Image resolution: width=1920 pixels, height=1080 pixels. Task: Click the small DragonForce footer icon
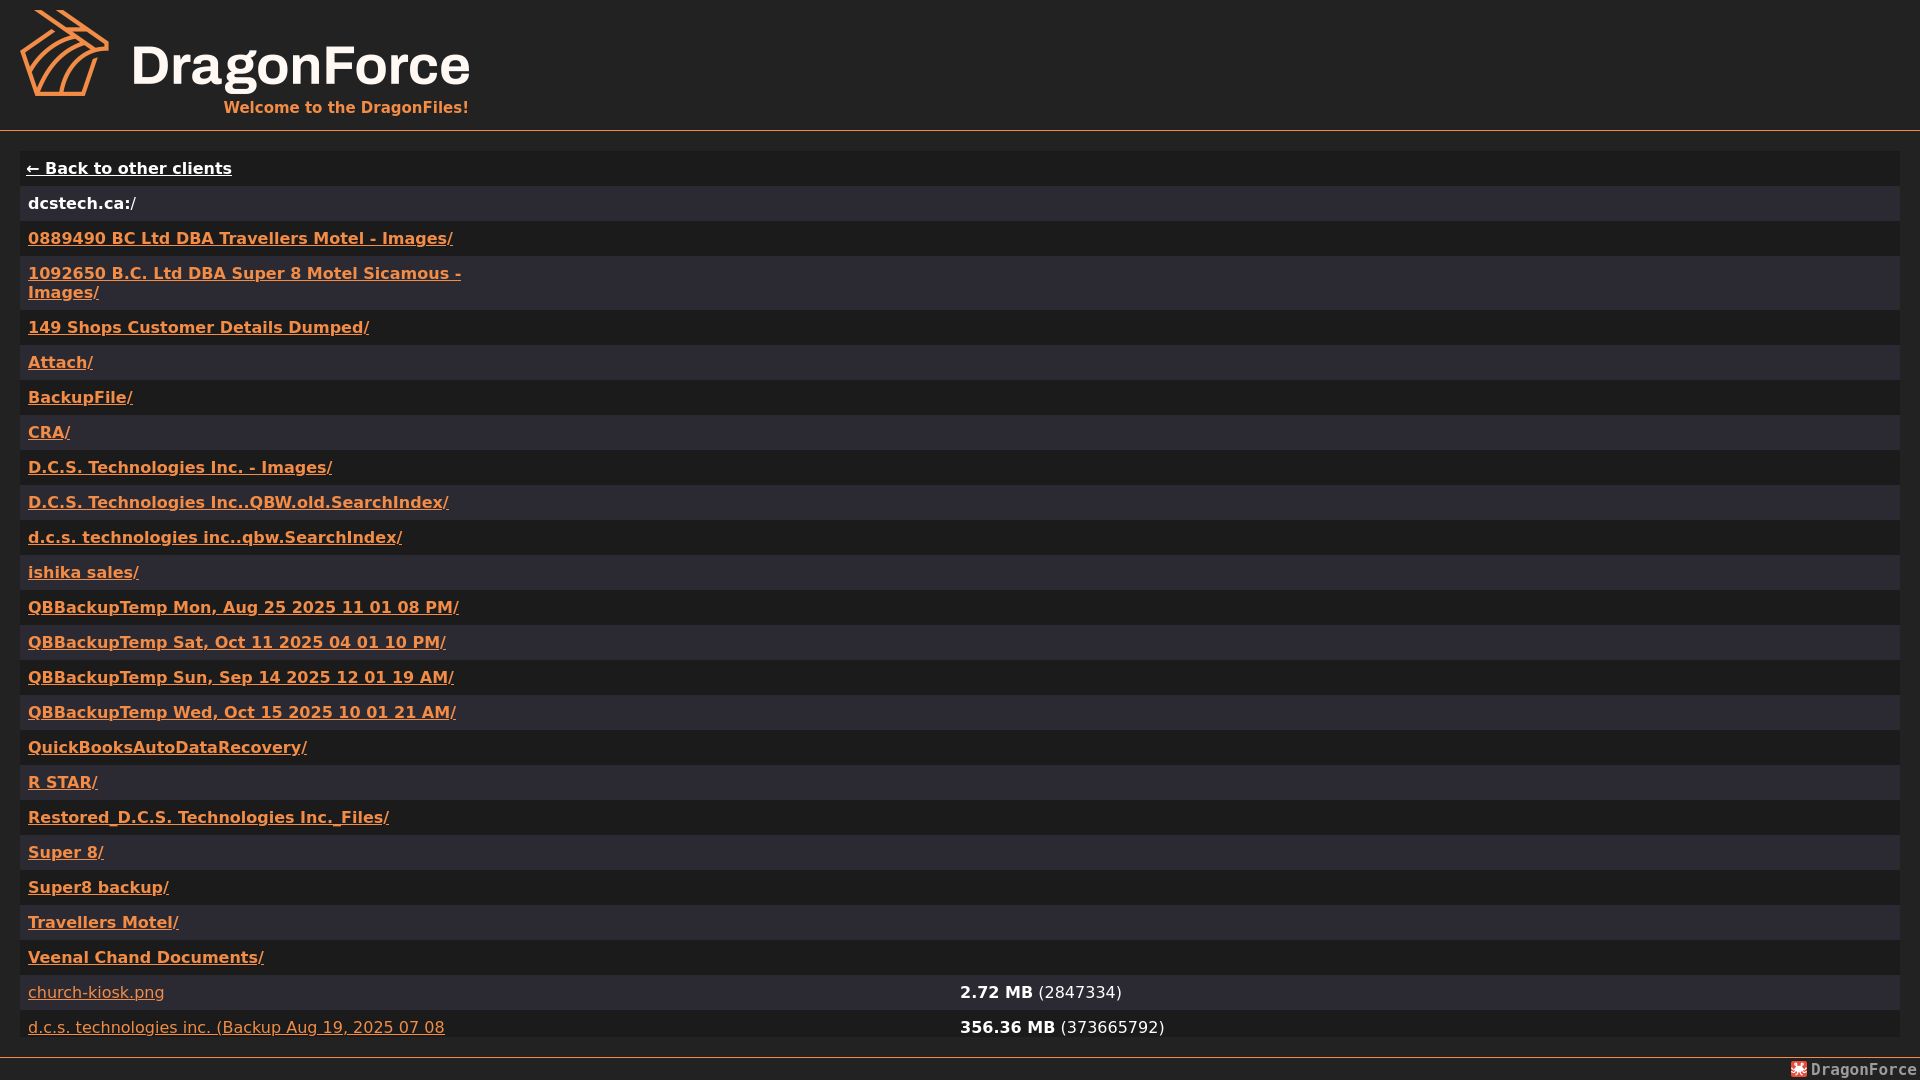[x=1799, y=1069]
